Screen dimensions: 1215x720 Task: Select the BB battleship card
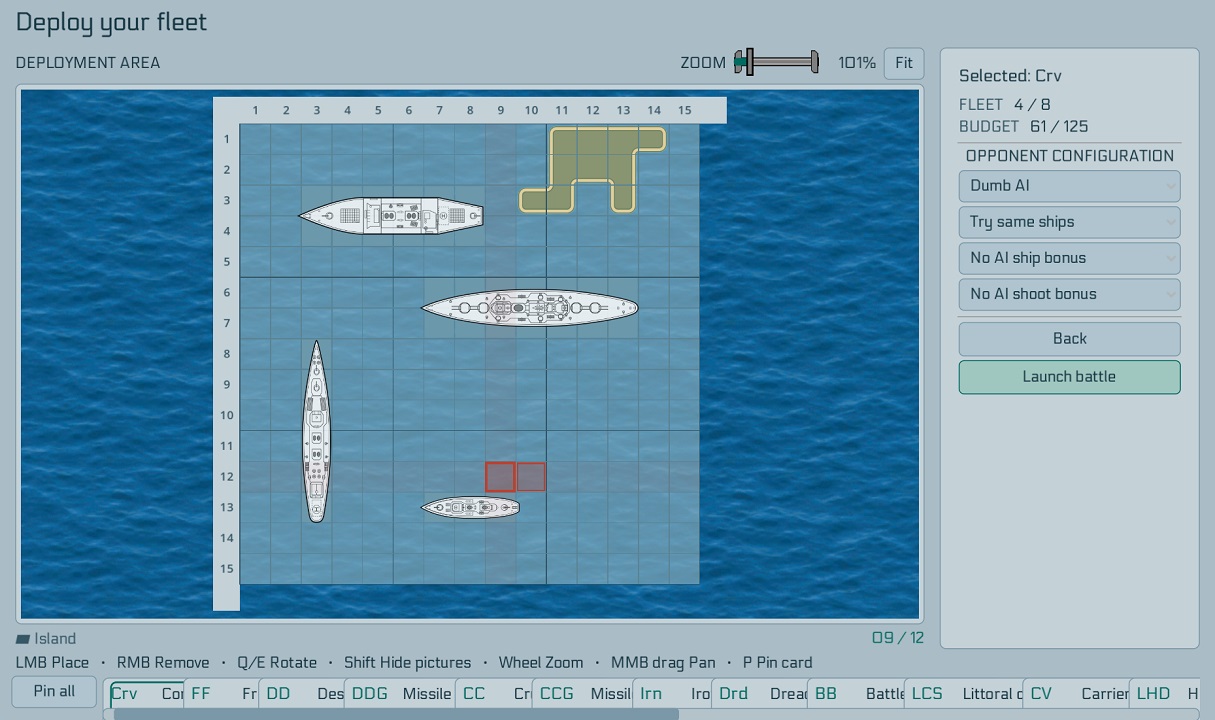856,693
